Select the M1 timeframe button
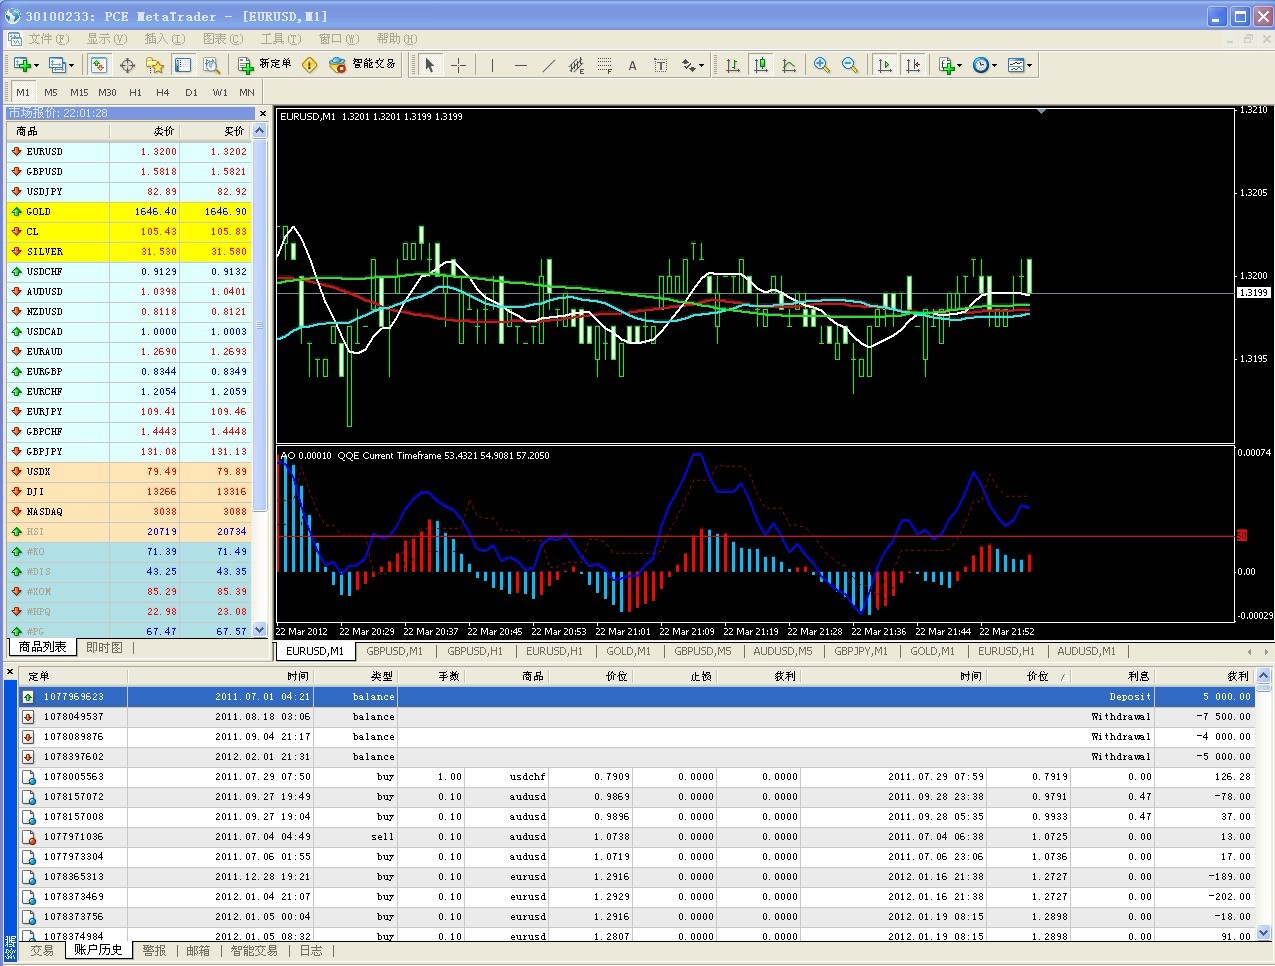Image resolution: width=1275 pixels, height=966 pixels. click(23, 92)
